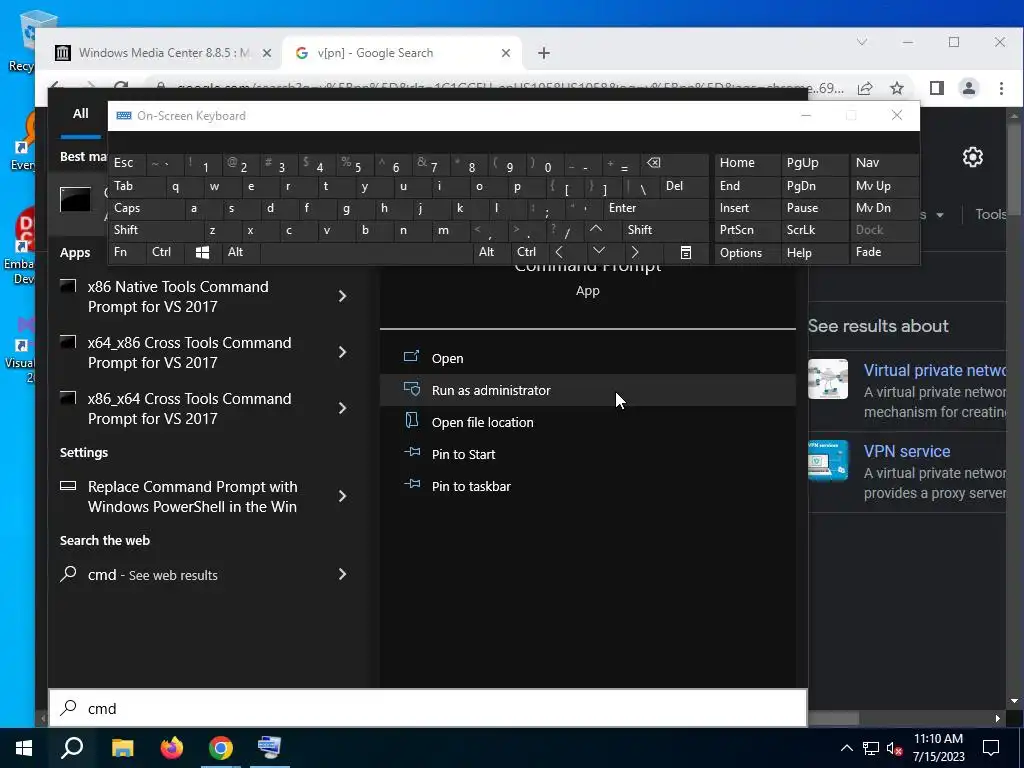Viewport: 1024px width, 768px height.
Task: Toggle the right Alt key on On-Screen Keyboard
Action: pos(492,252)
